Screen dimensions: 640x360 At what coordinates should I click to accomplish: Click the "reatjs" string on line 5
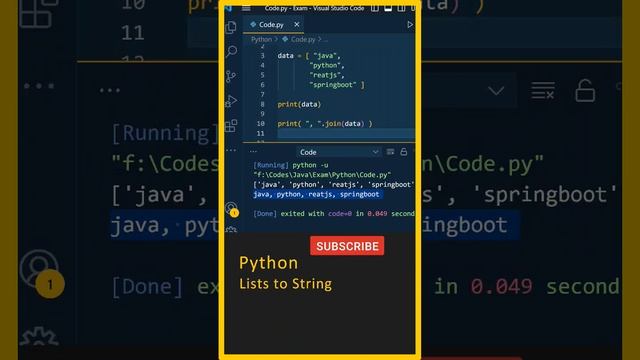click(x=325, y=75)
